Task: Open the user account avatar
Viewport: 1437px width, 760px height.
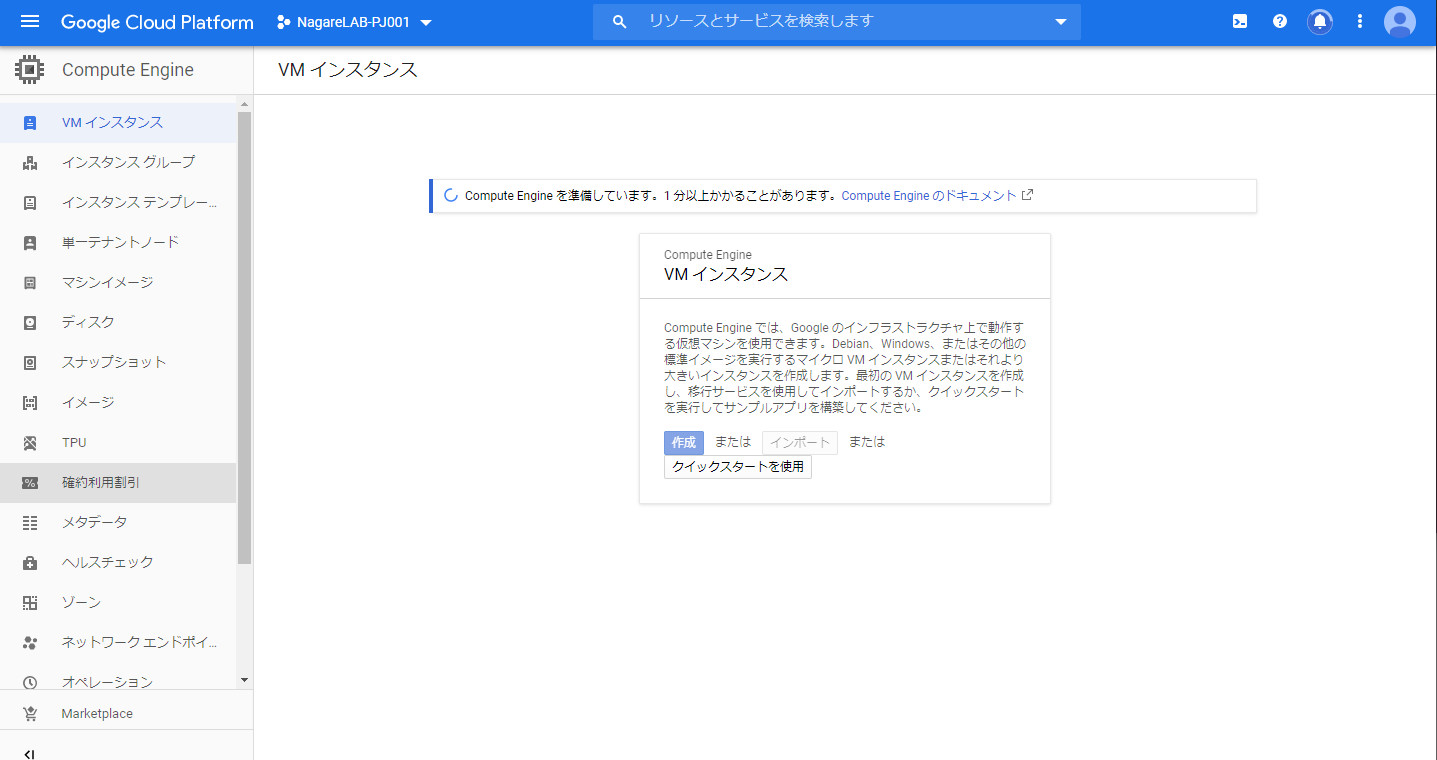Action: coord(1400,21)
